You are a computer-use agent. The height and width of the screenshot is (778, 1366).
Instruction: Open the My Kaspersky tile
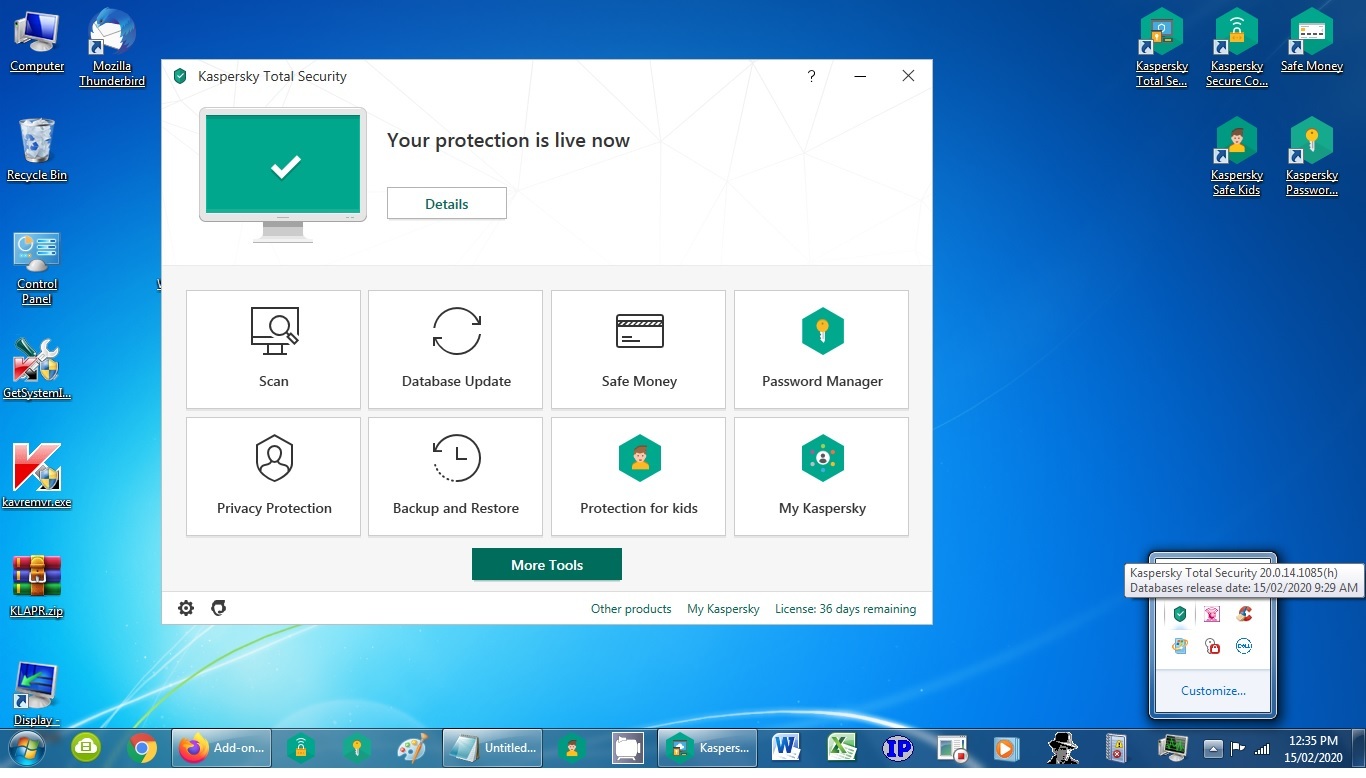tap(822, 476)
